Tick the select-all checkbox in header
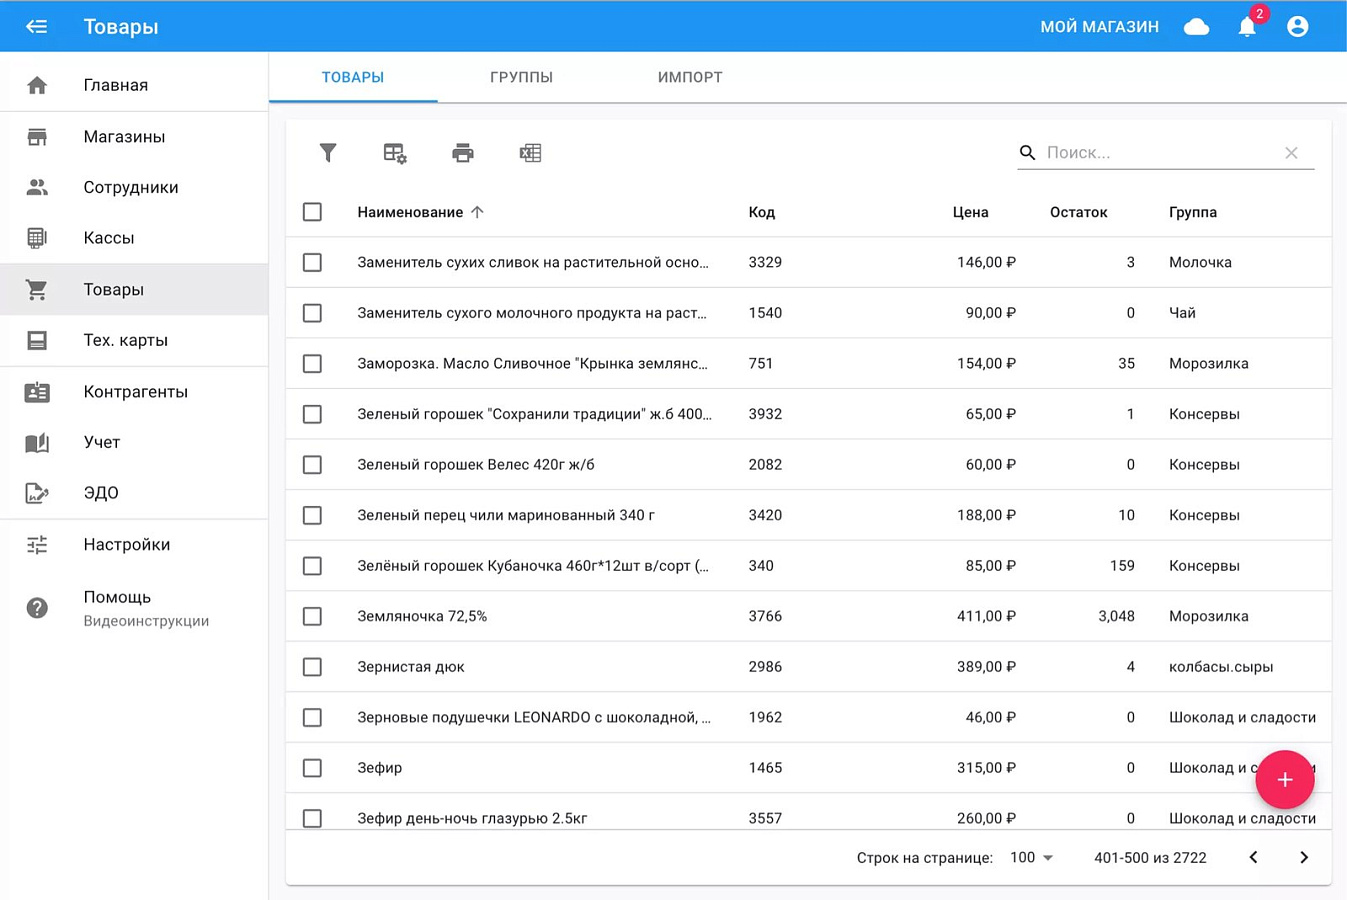Image resolution: width=1347 pixels, height=900 pixels. (312, 212)
